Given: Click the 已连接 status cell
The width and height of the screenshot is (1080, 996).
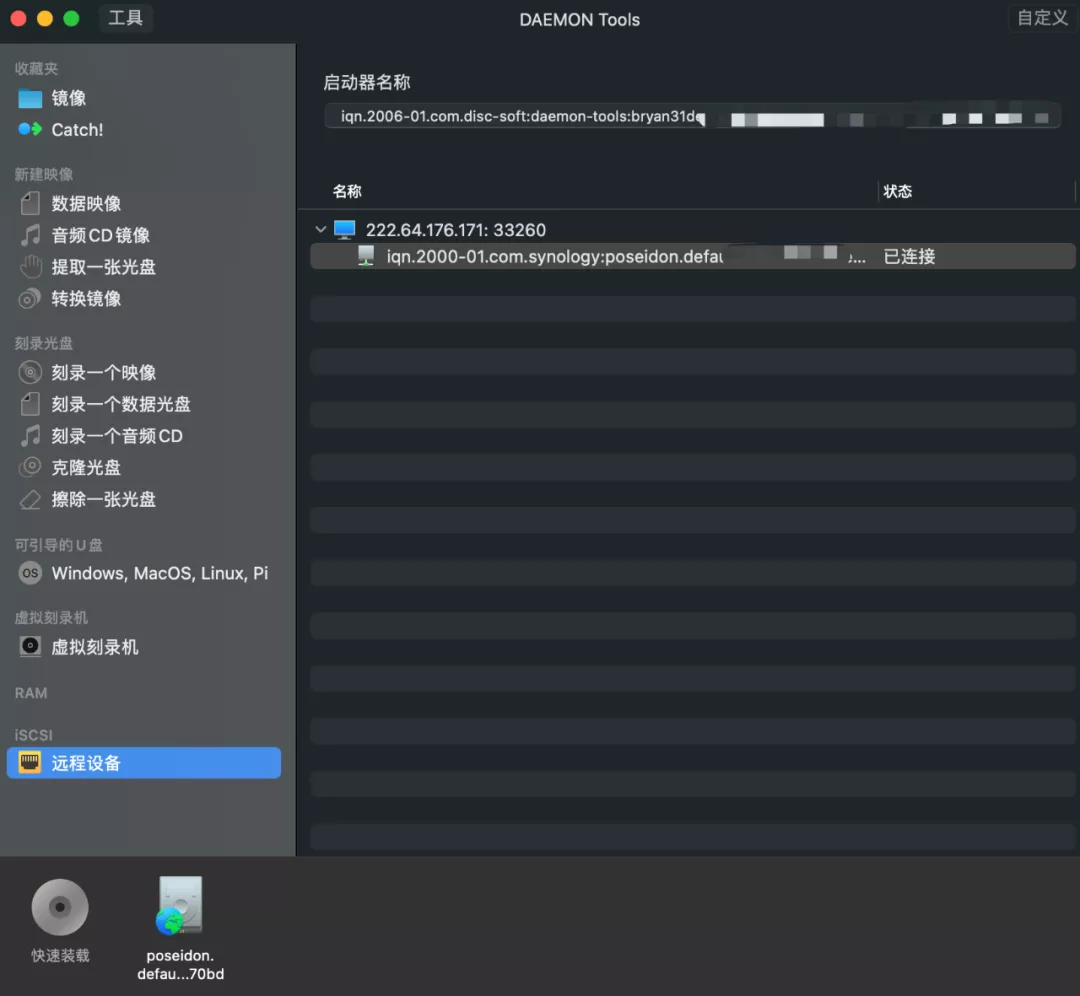Looking at the screenshot, I should click(x=909, y=256).
